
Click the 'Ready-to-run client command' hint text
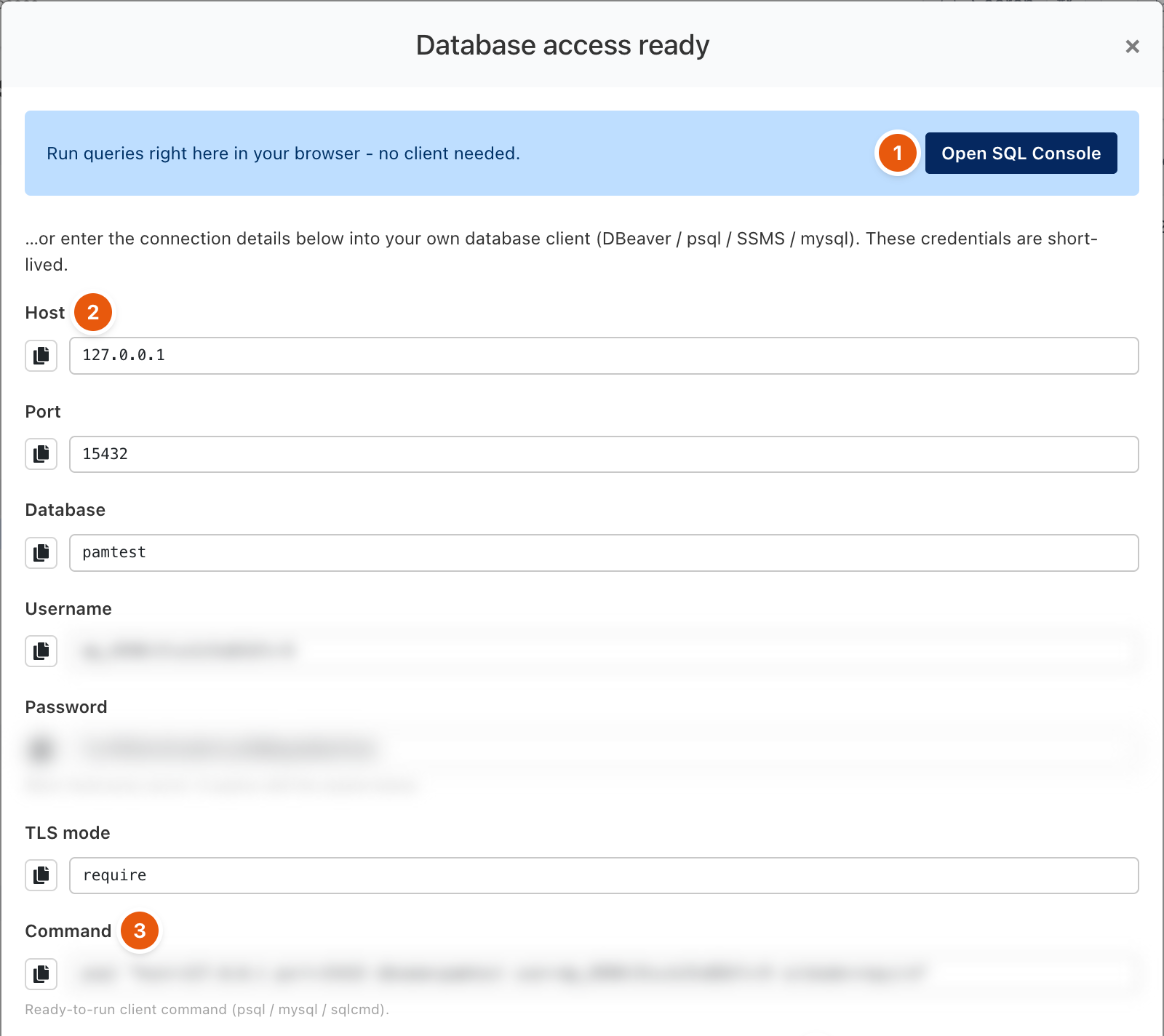(x=207, y=1009)
